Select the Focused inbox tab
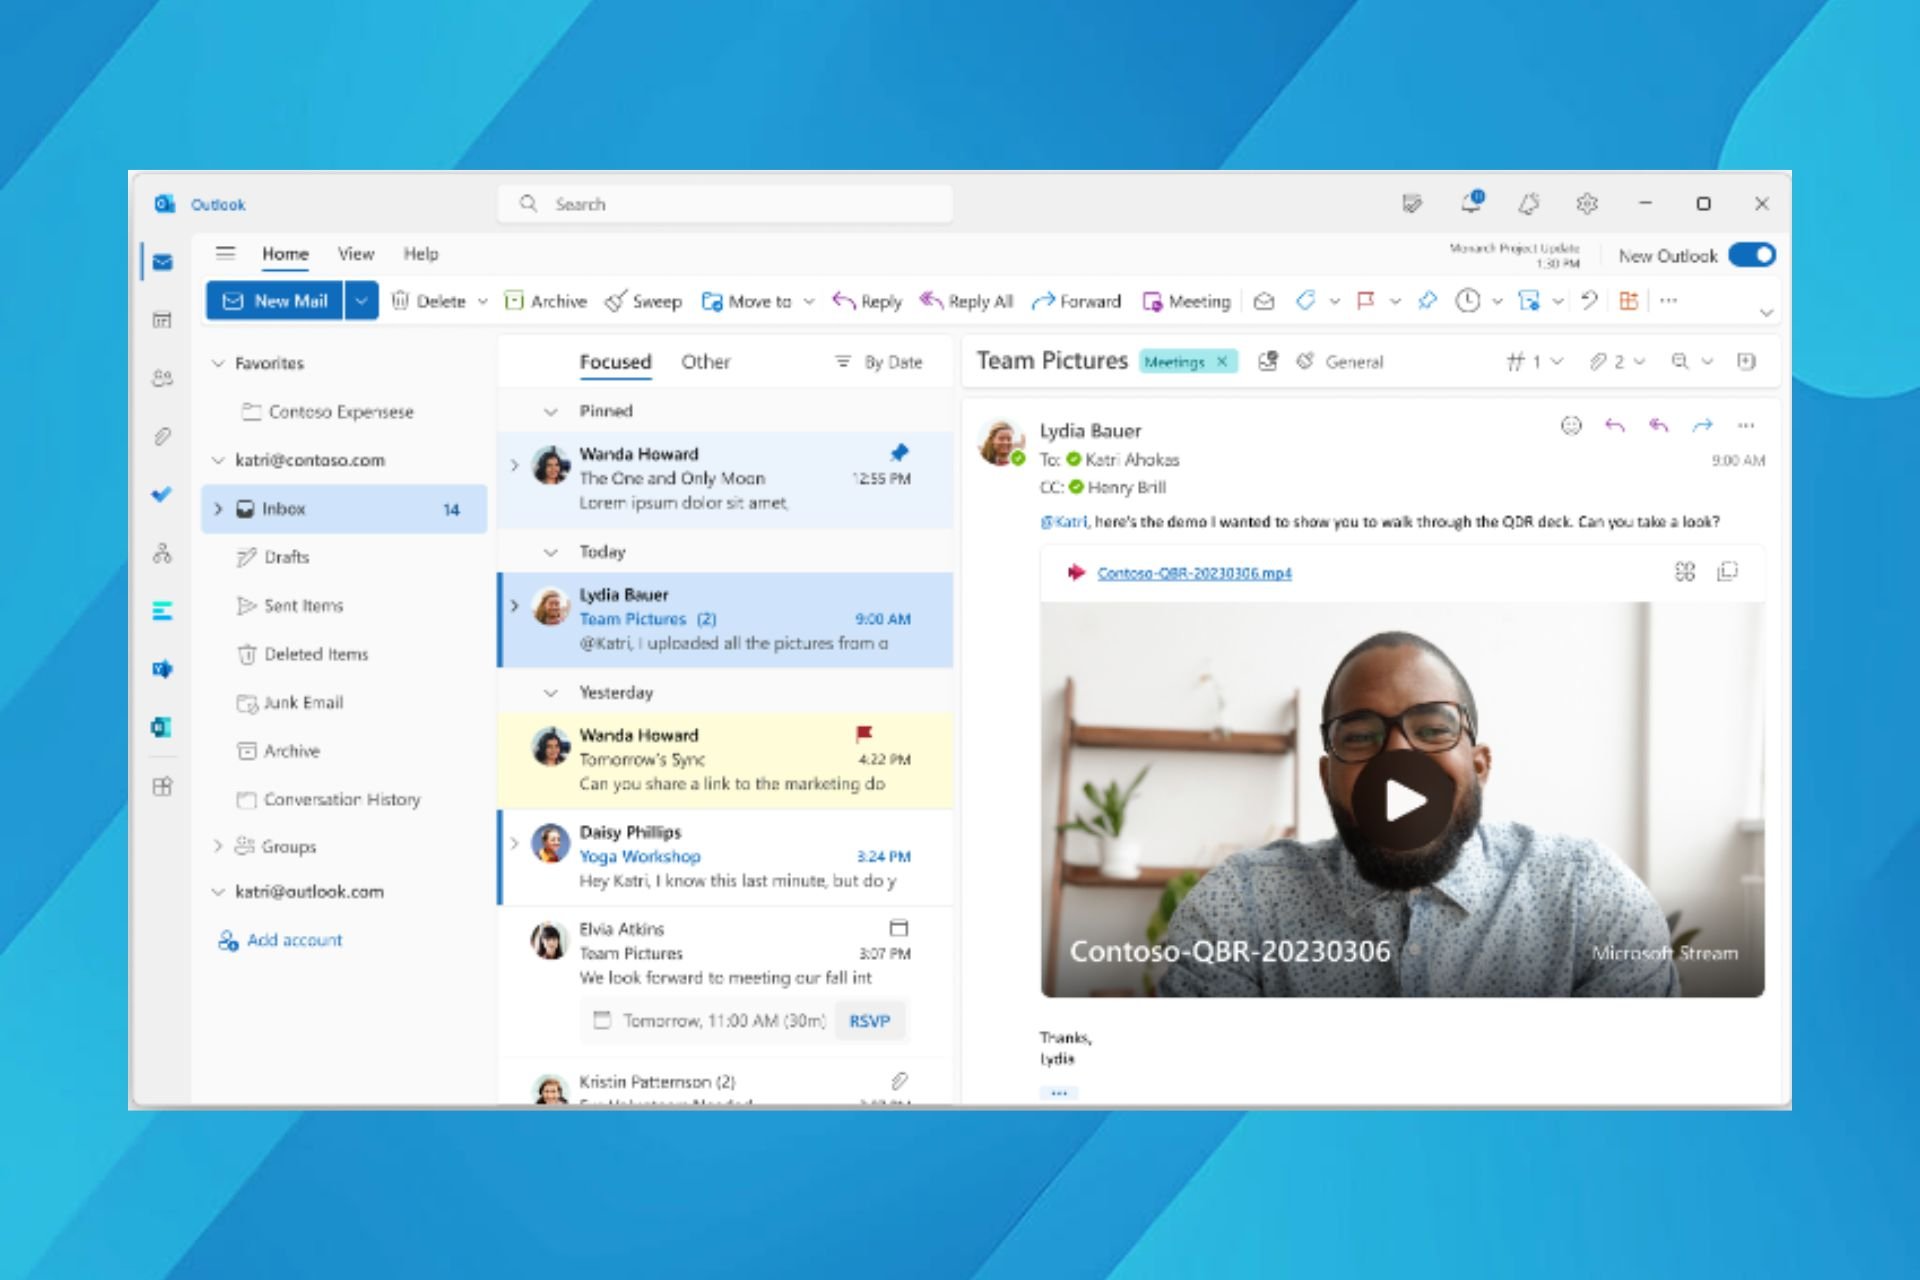 coord(615,362)
